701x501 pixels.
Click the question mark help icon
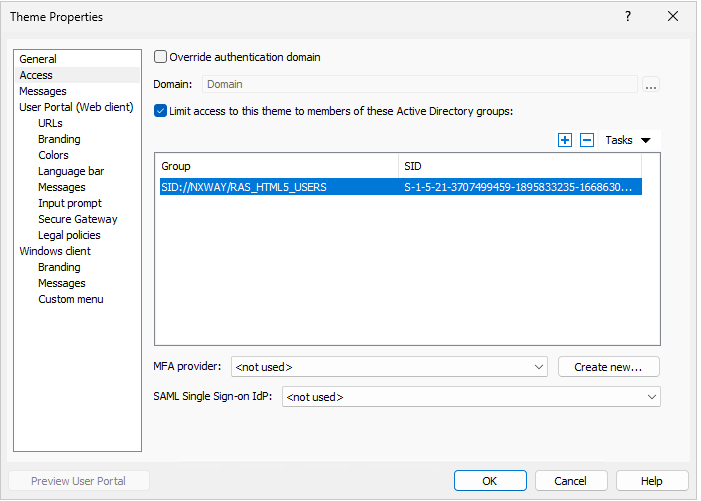tap(628, 17)
